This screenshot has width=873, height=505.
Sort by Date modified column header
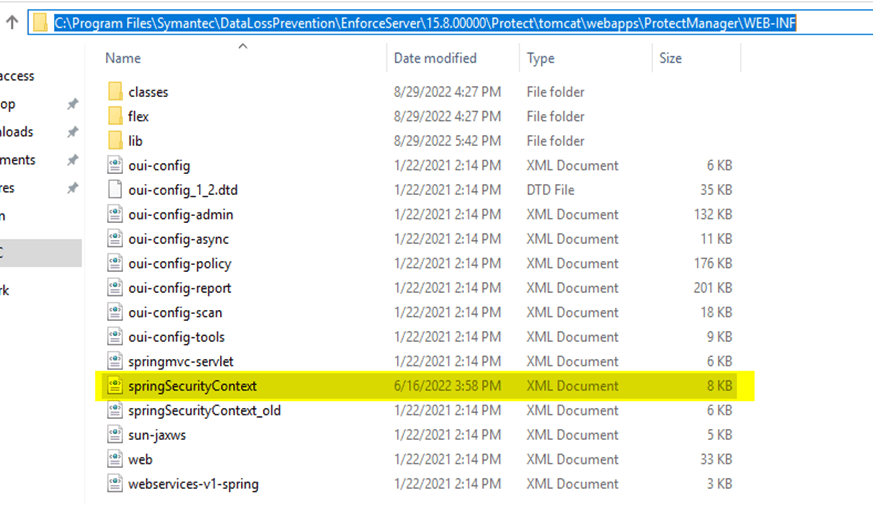click(435, 59)
